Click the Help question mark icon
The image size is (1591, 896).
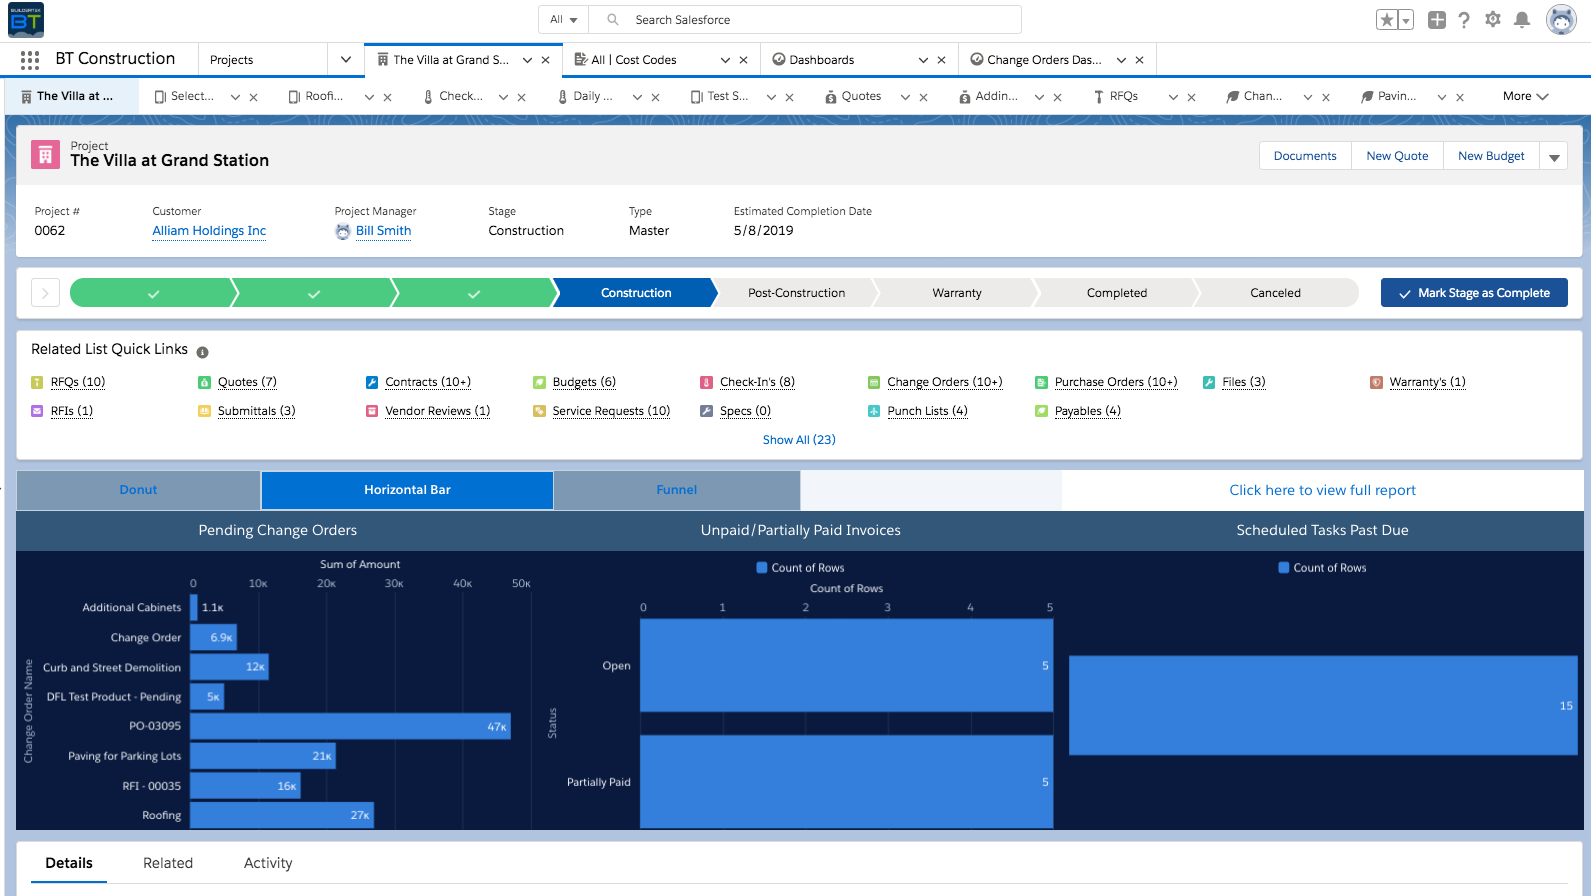pyautogui.click(x=1464, y=20)
